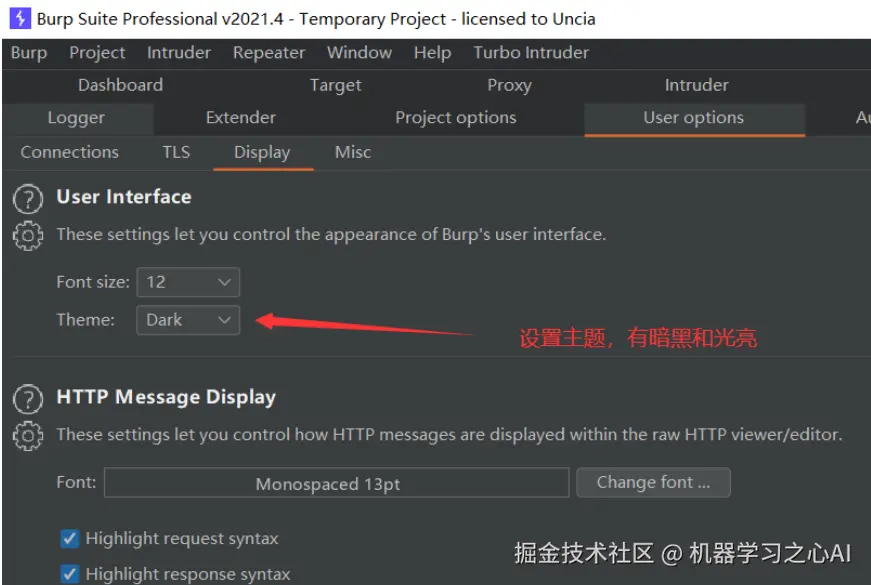871x585 pixels.
Task: Click the Change font button
Action: [x=653, y=482]
